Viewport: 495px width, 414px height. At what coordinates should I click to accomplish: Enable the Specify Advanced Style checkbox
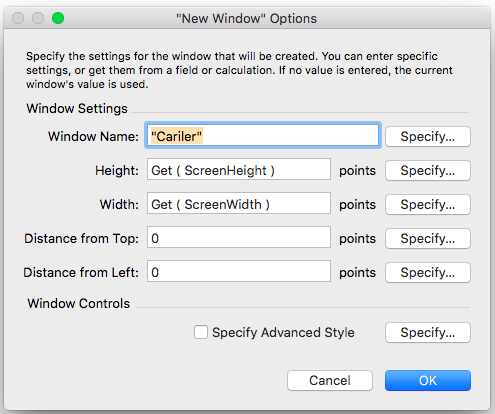click(x=201, y=332)
